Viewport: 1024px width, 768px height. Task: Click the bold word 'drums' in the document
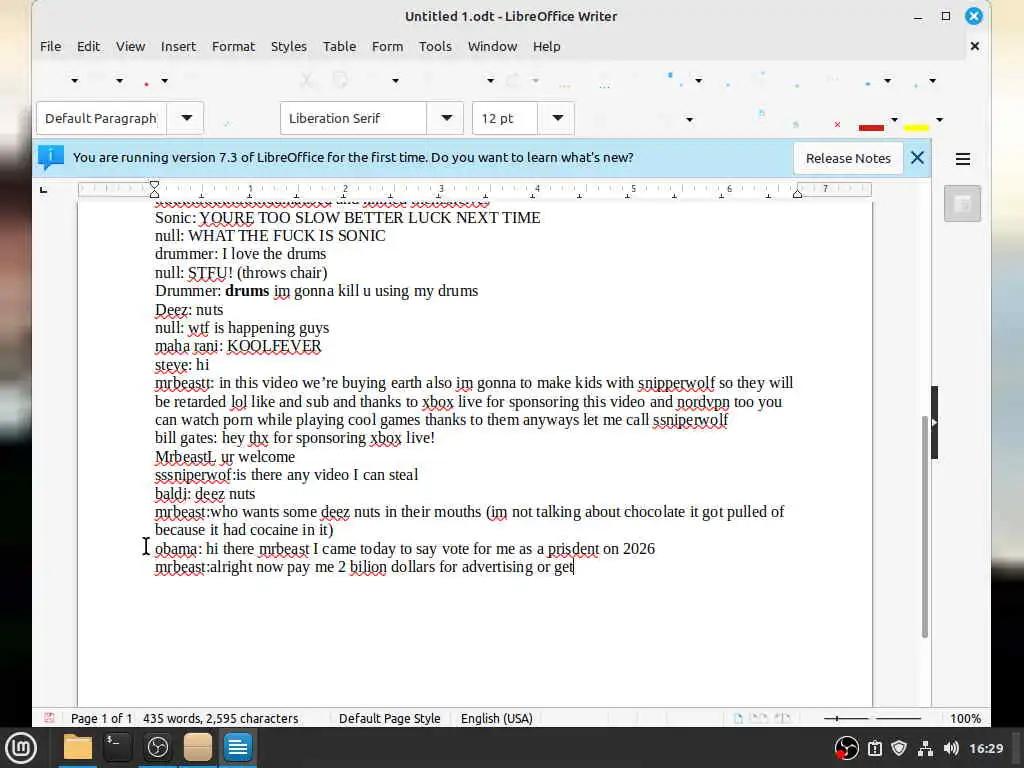point(247,291)
